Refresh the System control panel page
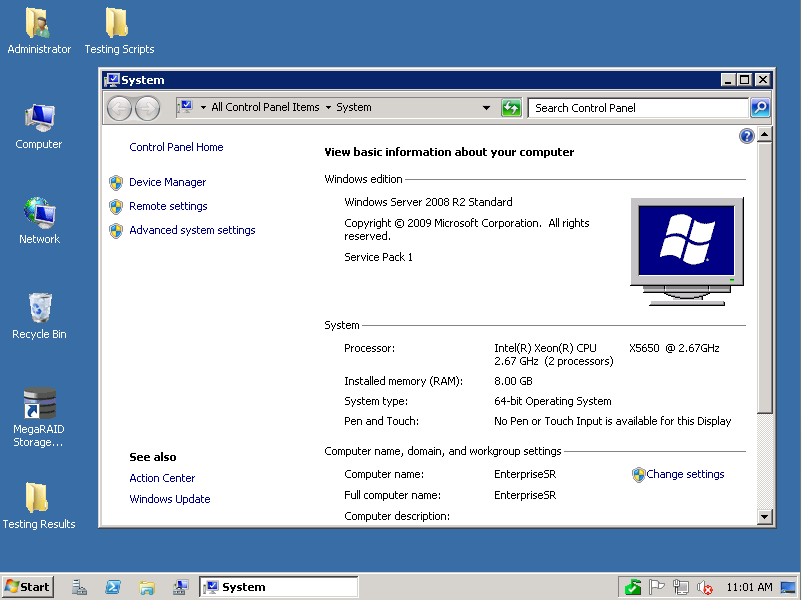The height and width of the screenshot is (600, 802). tap(510, 108)
